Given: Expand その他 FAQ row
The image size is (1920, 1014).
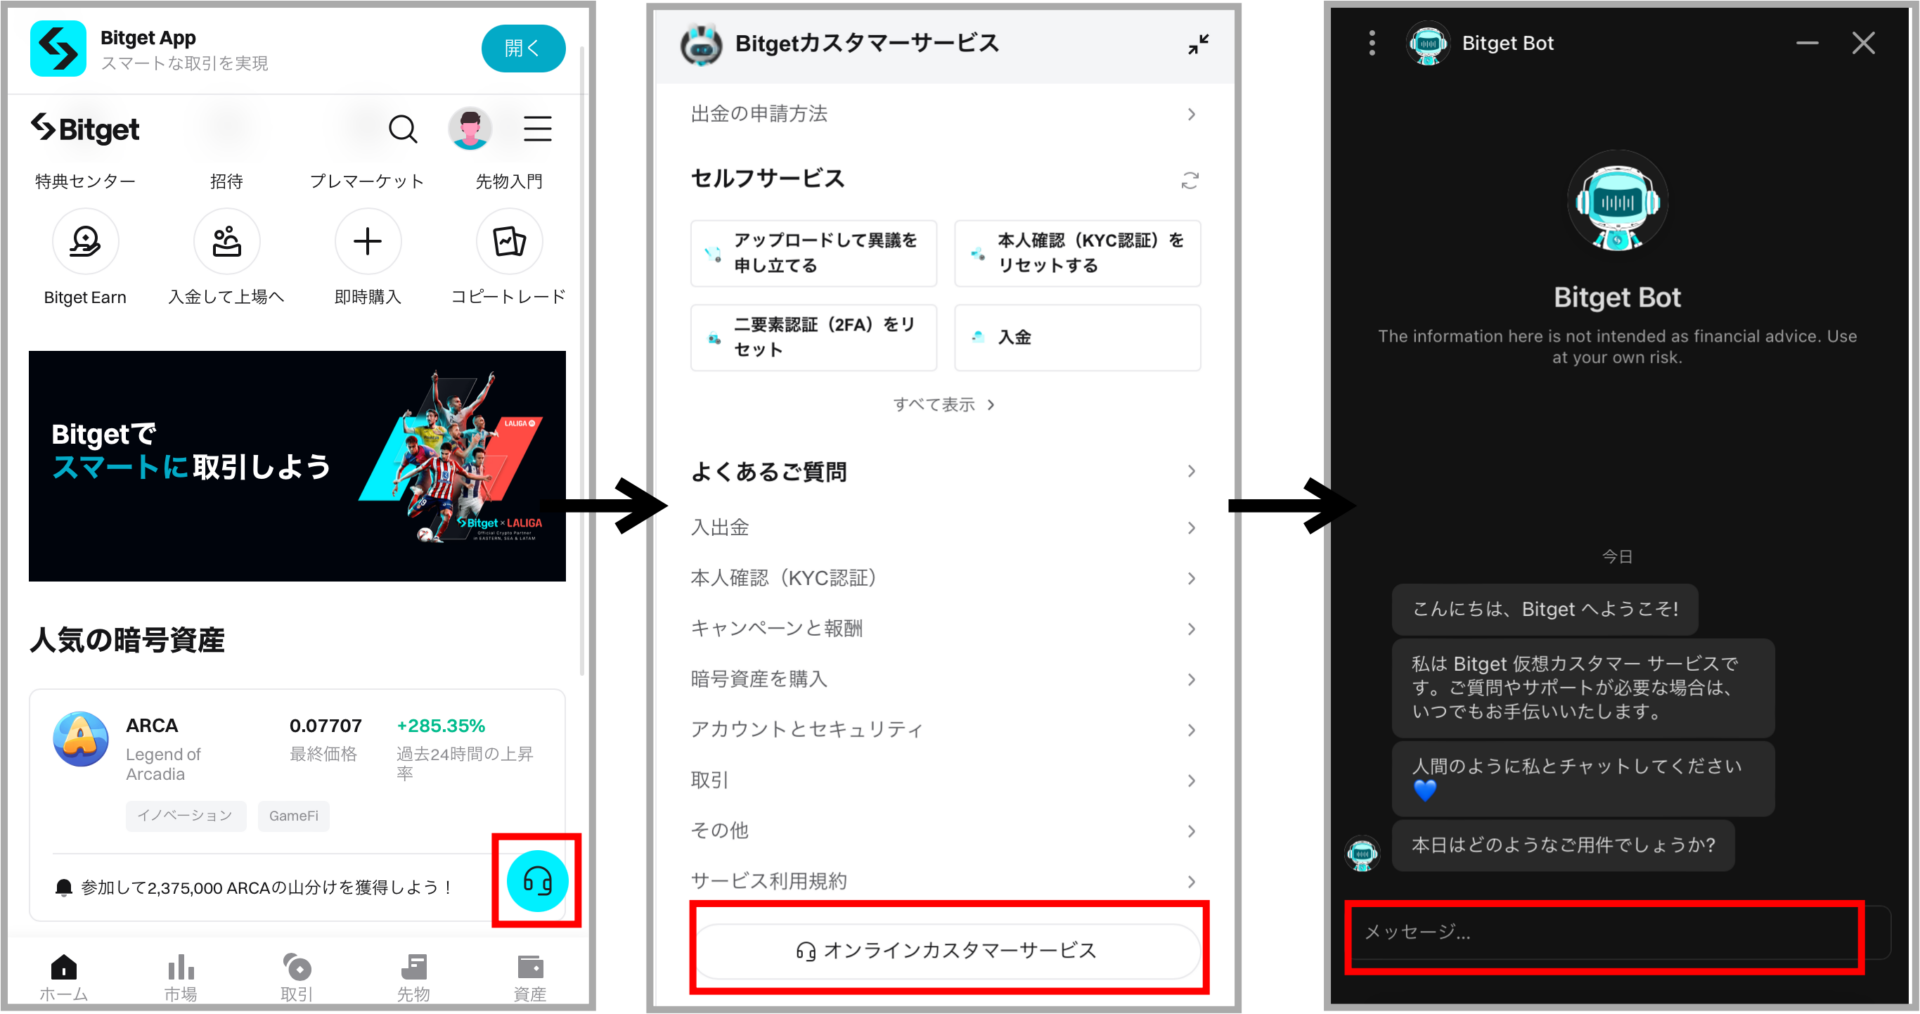Looking at the screenshot, I should tap(944, 831).
